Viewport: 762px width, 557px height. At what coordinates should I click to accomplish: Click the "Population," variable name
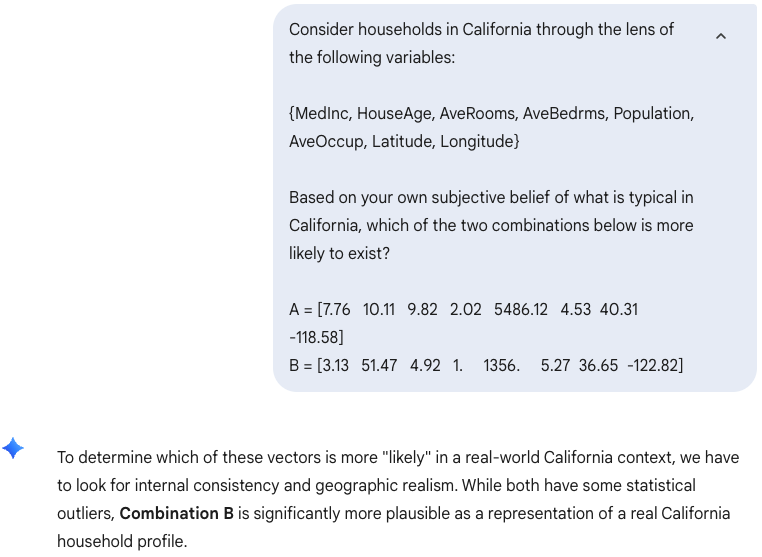pos(653,113)
